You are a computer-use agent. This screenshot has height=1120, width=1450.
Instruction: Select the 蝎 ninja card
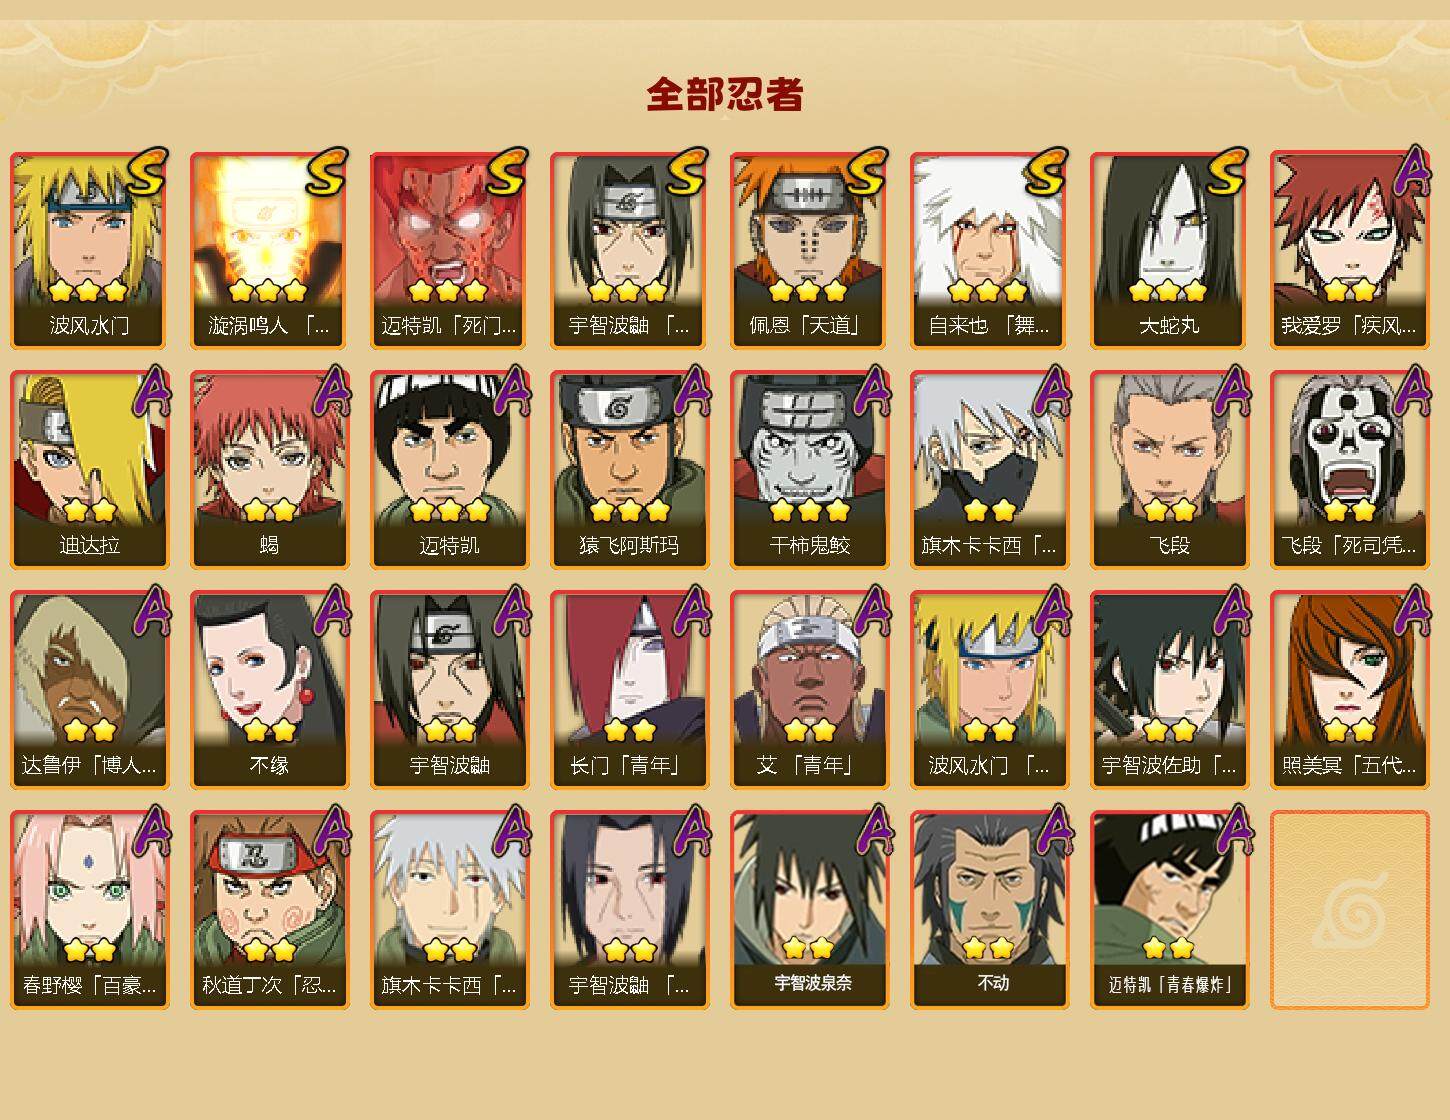coord(270,470)
